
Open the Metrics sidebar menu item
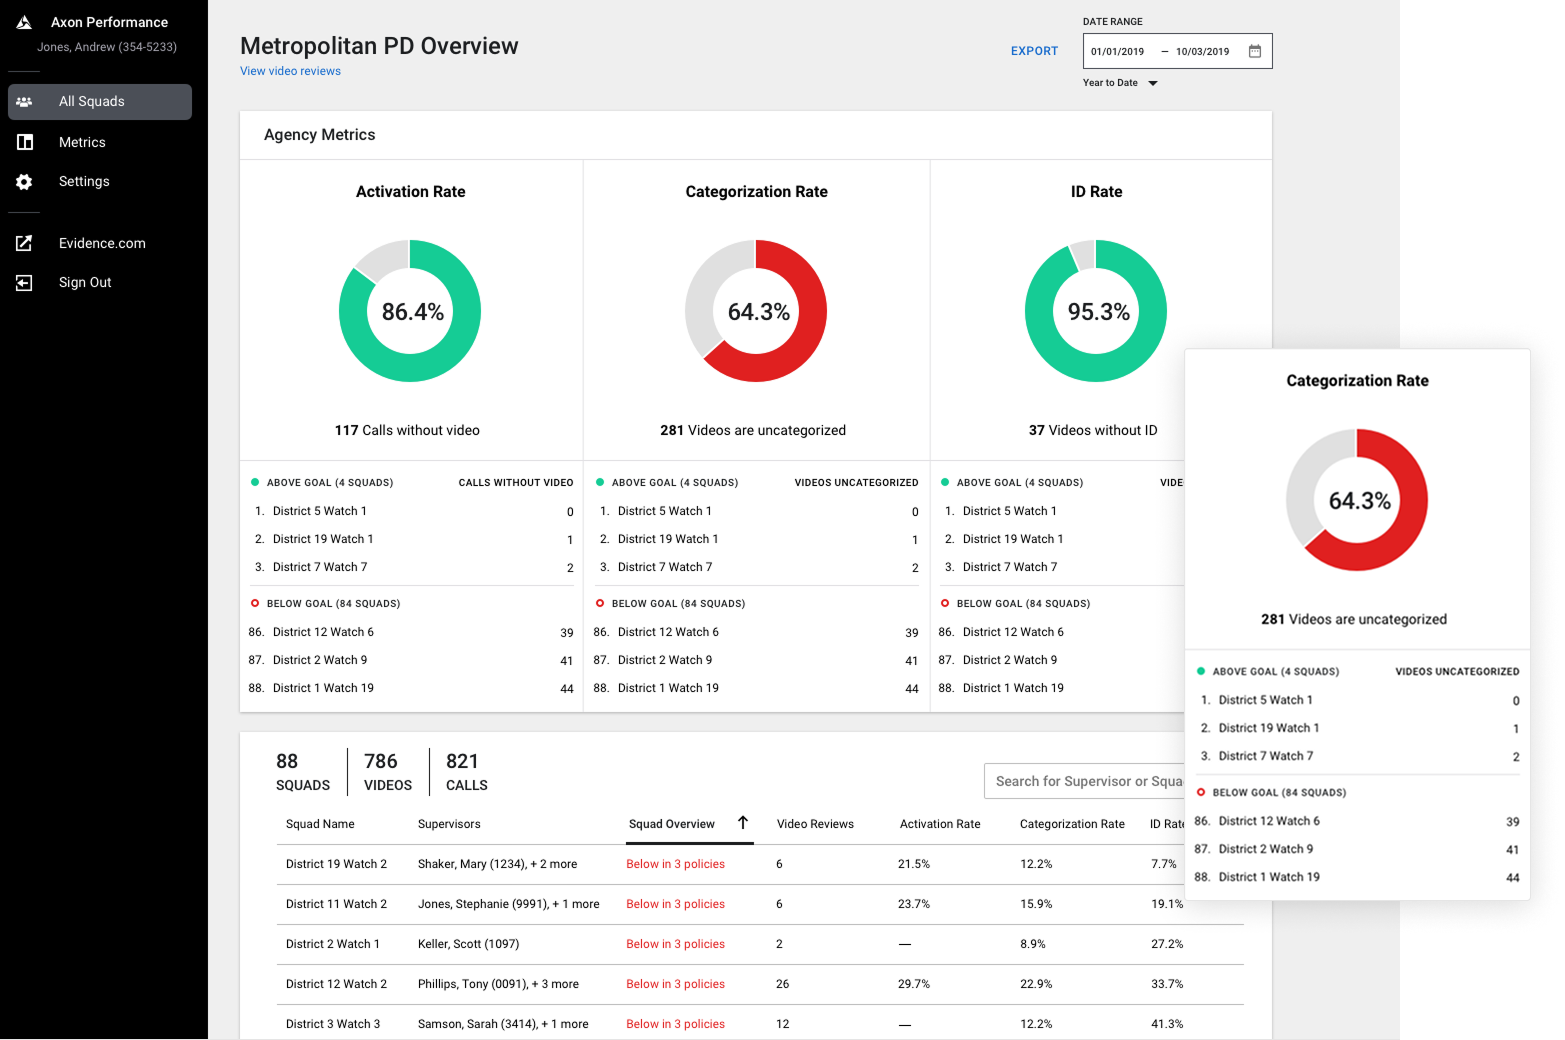point(82,142)
